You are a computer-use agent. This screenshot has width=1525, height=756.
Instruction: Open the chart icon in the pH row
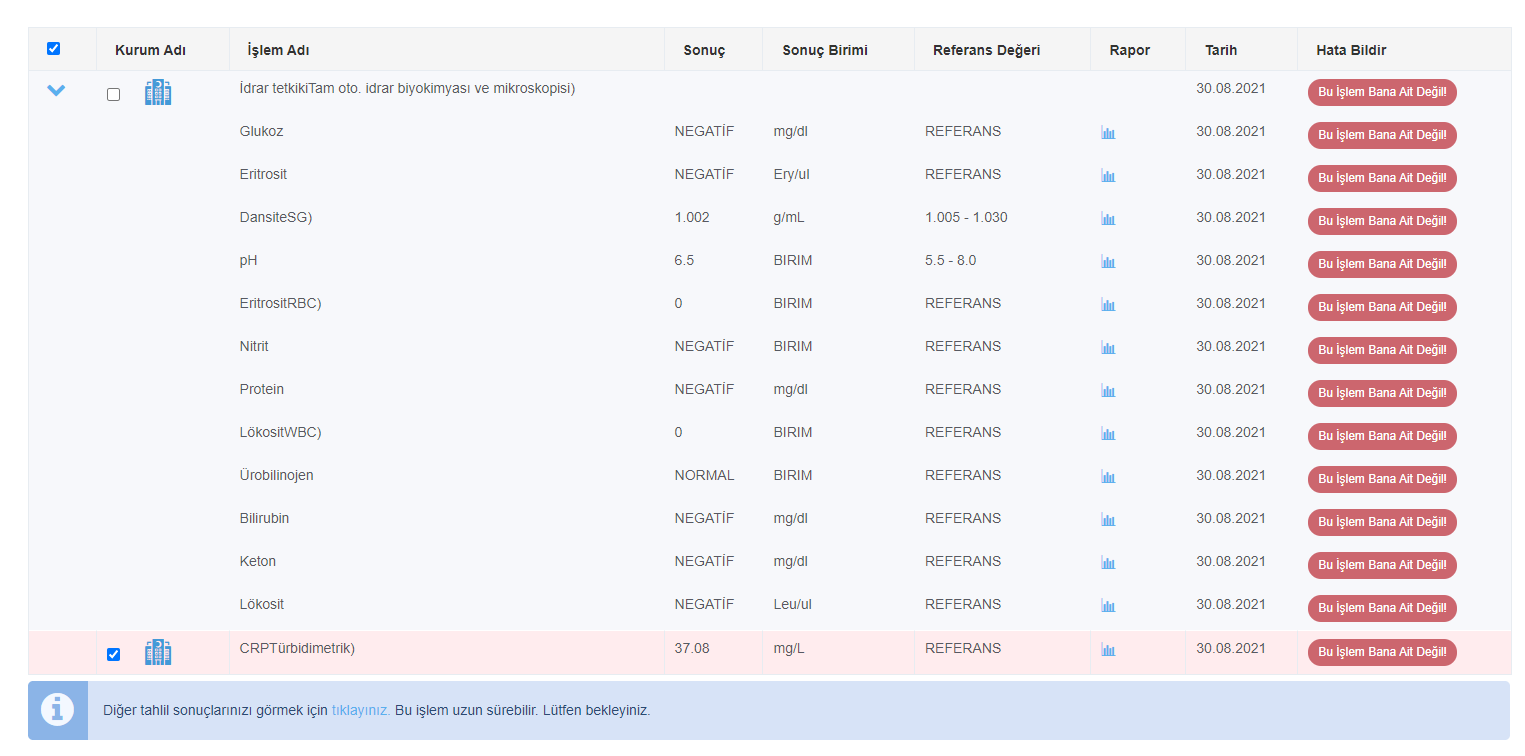pos(1108,262)
